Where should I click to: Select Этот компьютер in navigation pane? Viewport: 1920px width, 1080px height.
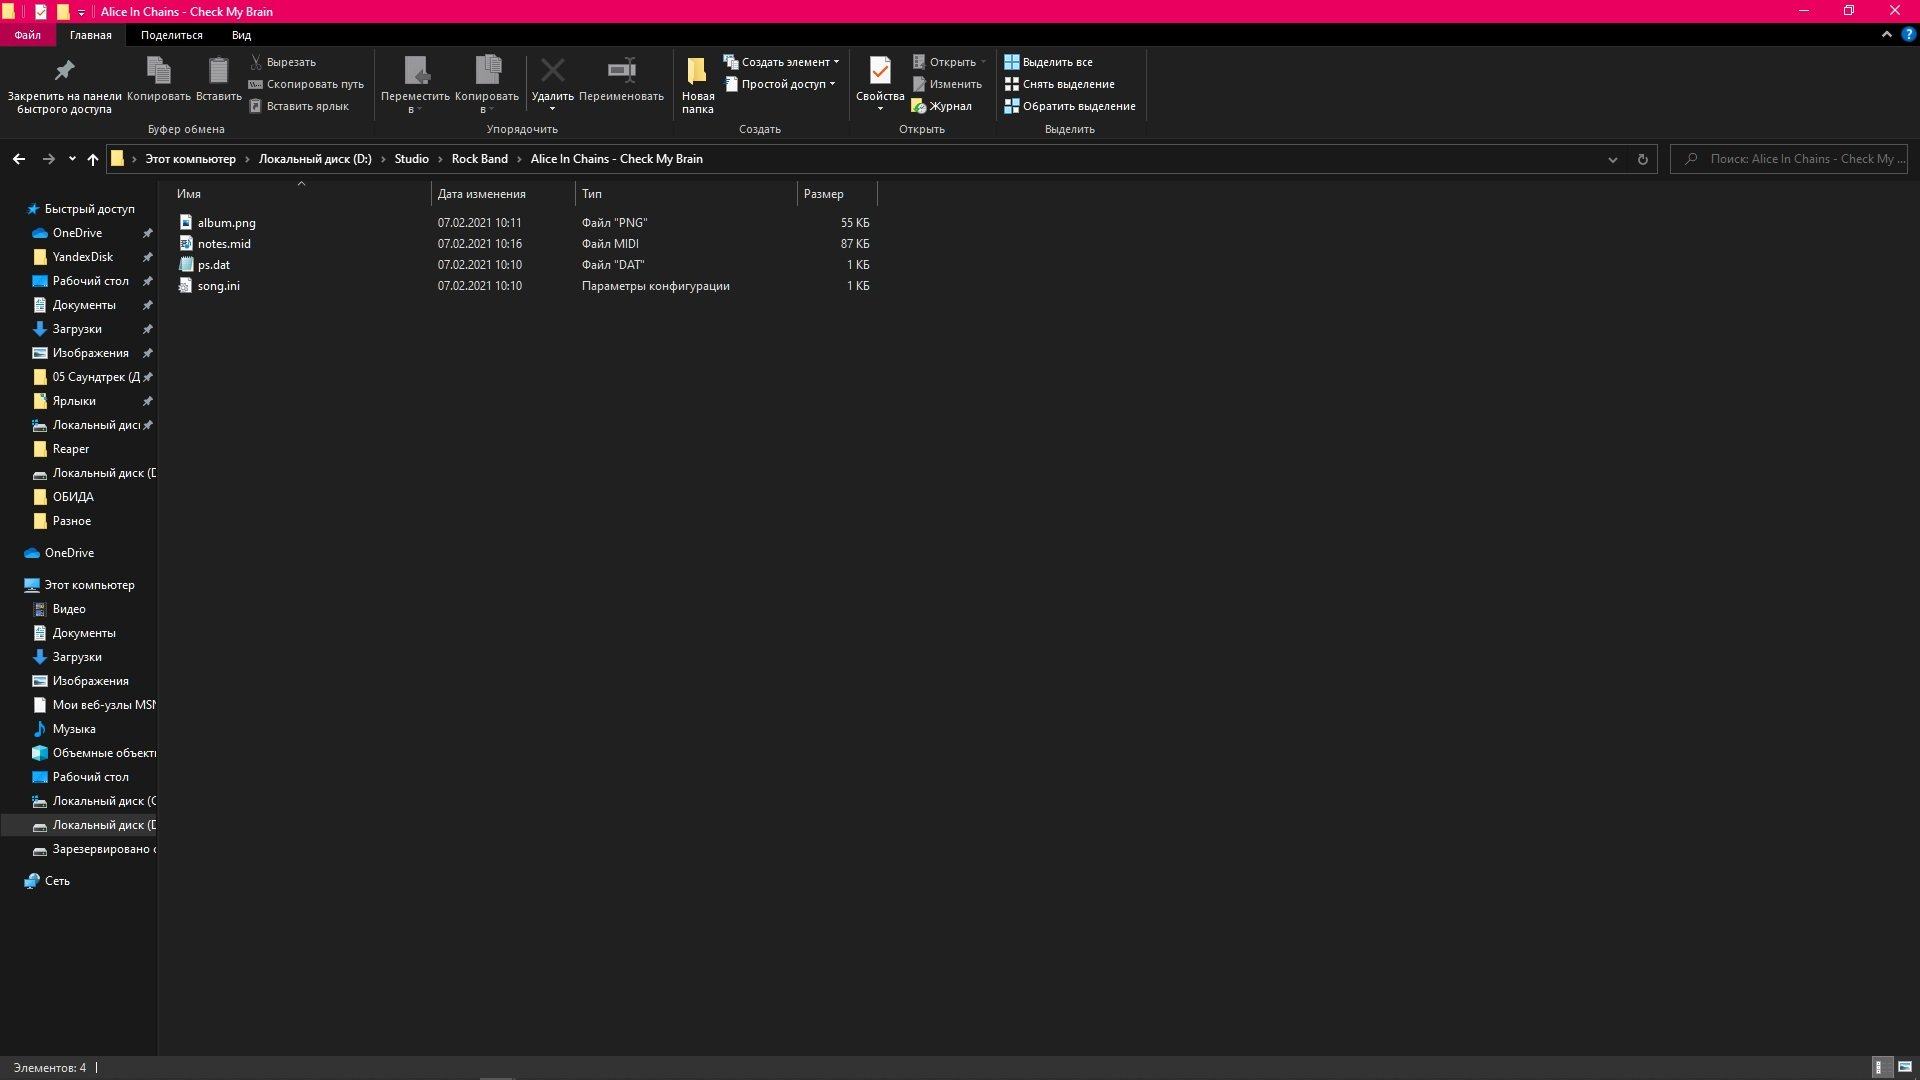click(x=89, y=585)
